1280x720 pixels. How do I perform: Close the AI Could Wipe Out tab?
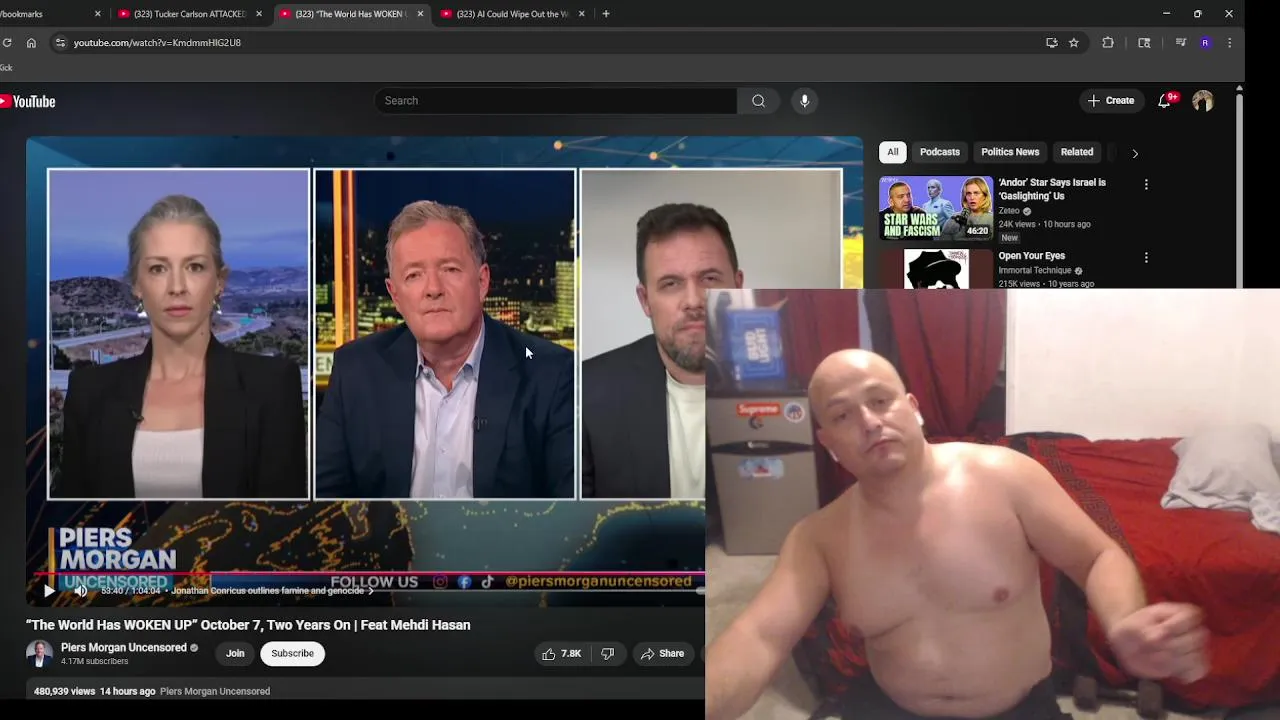pos(582,14)
